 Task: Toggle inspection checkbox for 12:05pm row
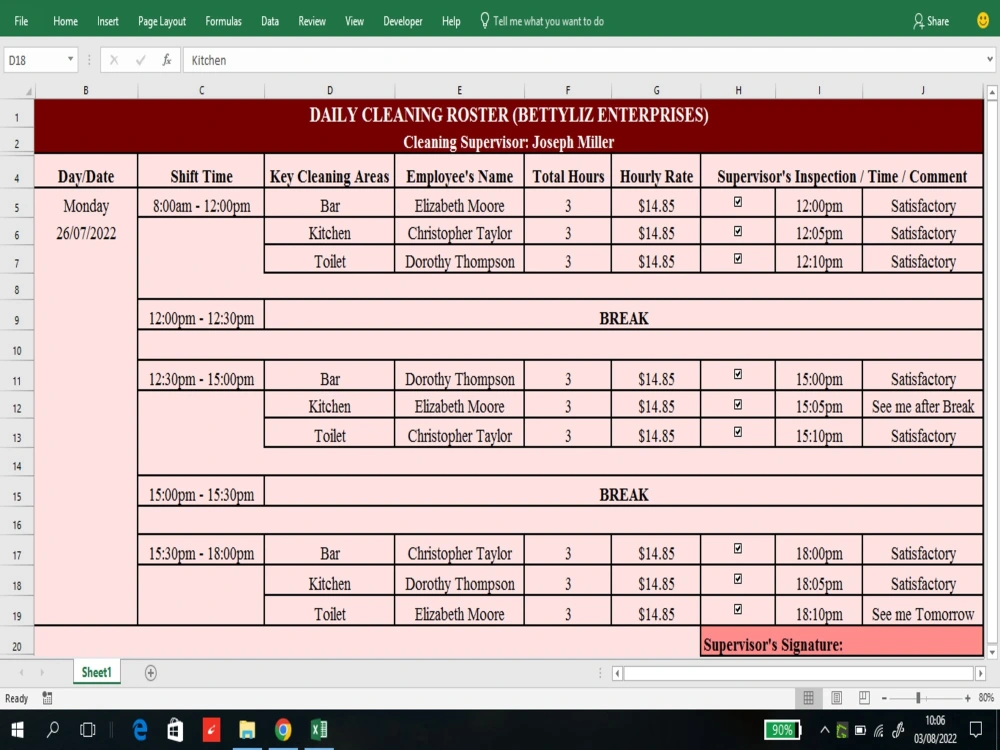[738, 231]
